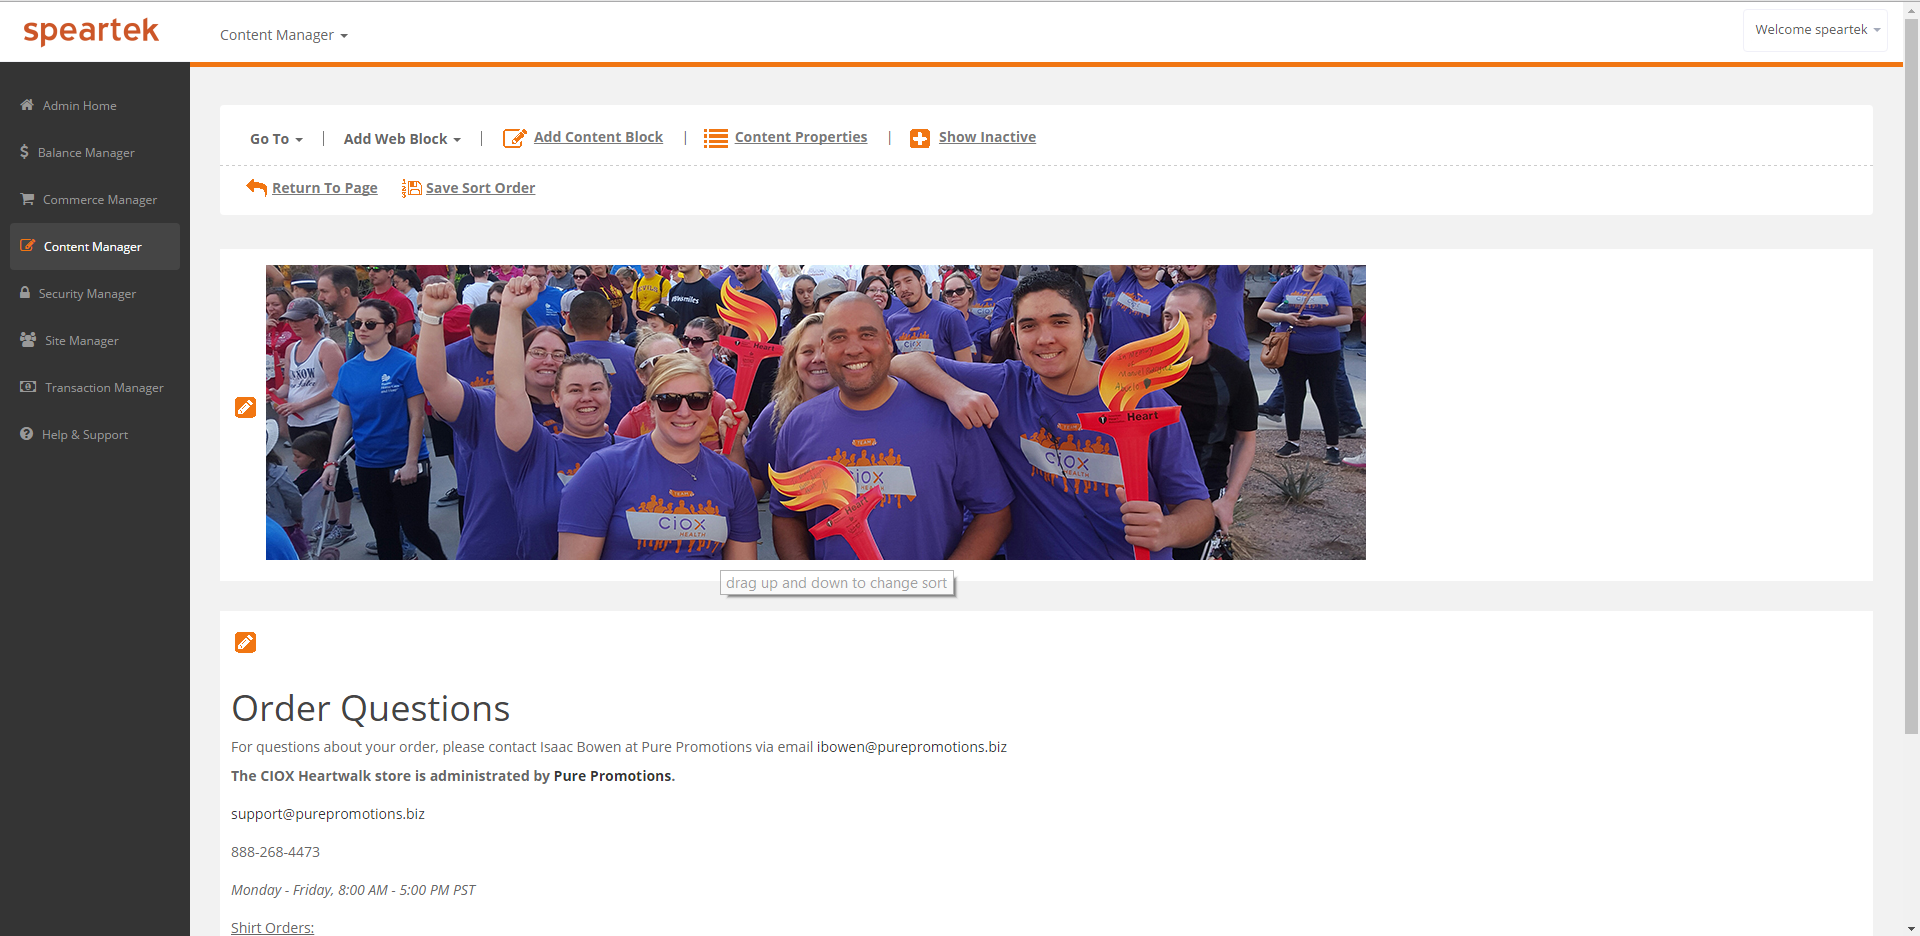Click the Admin Home house icon
This screenshot has width=1920, height=936.
coord(27,105)
